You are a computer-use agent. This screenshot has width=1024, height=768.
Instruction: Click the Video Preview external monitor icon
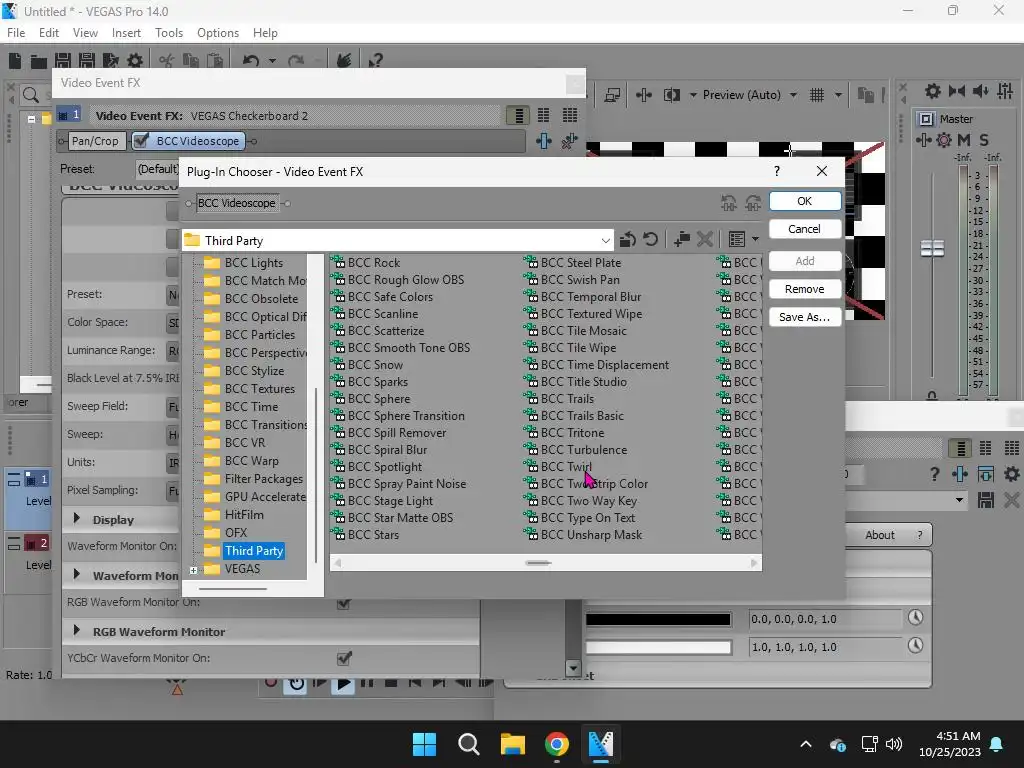point(612,95)
